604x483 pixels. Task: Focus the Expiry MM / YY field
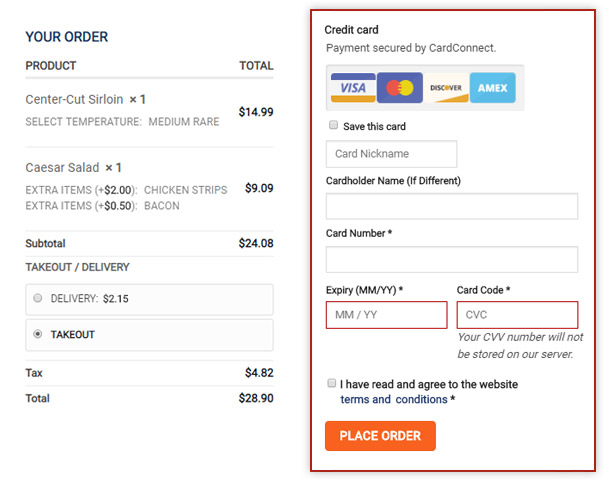[x=386, y=315]
